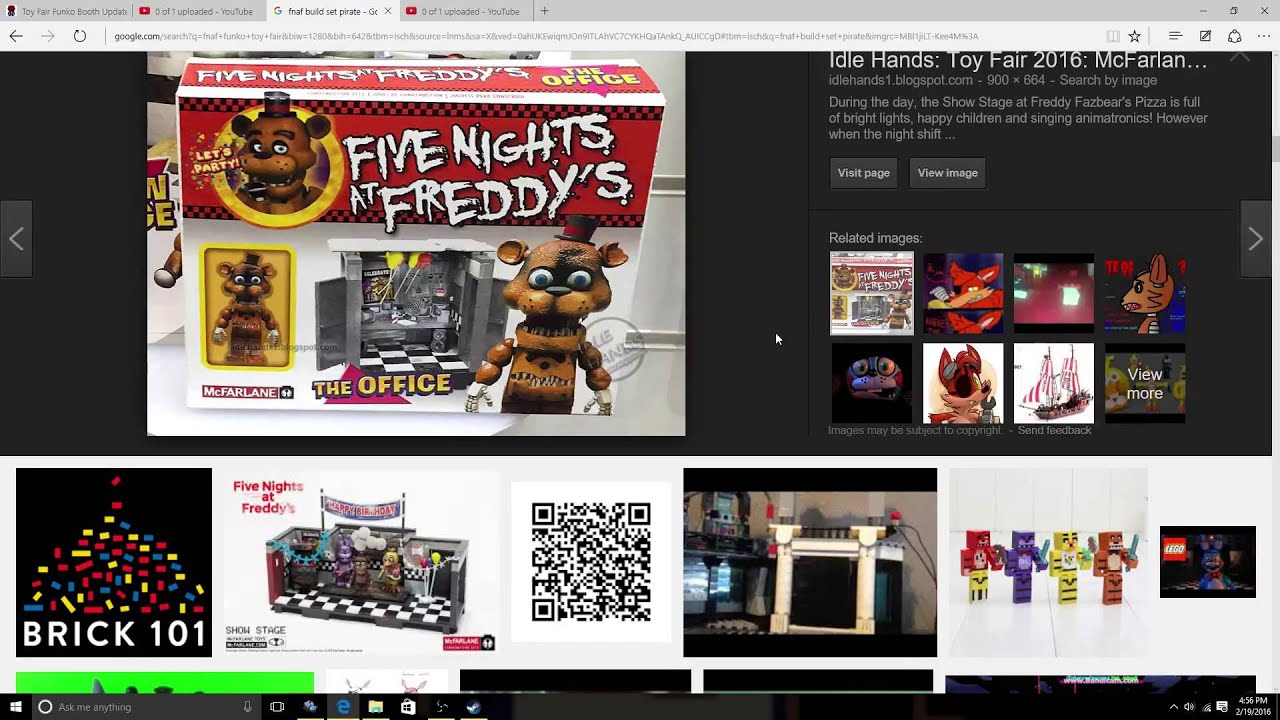The width and height of the screenshot is (1280, 720).
Task: Open idlehands1.blogspot.com source link
Action: tap(901, 80)
